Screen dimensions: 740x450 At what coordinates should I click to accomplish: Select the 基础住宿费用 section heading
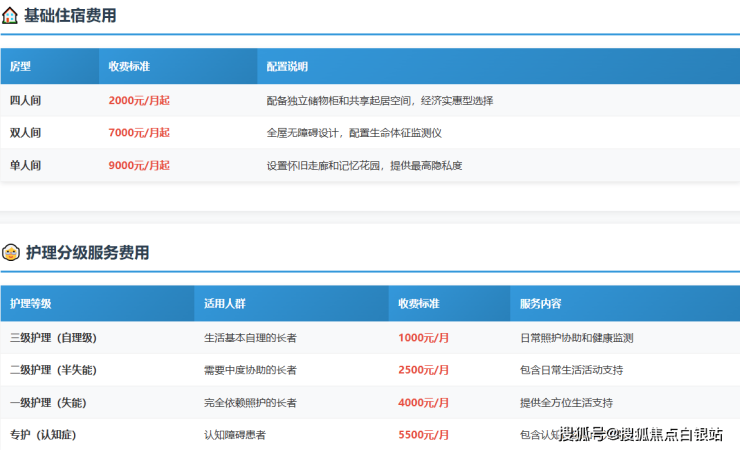pos(70,16)
